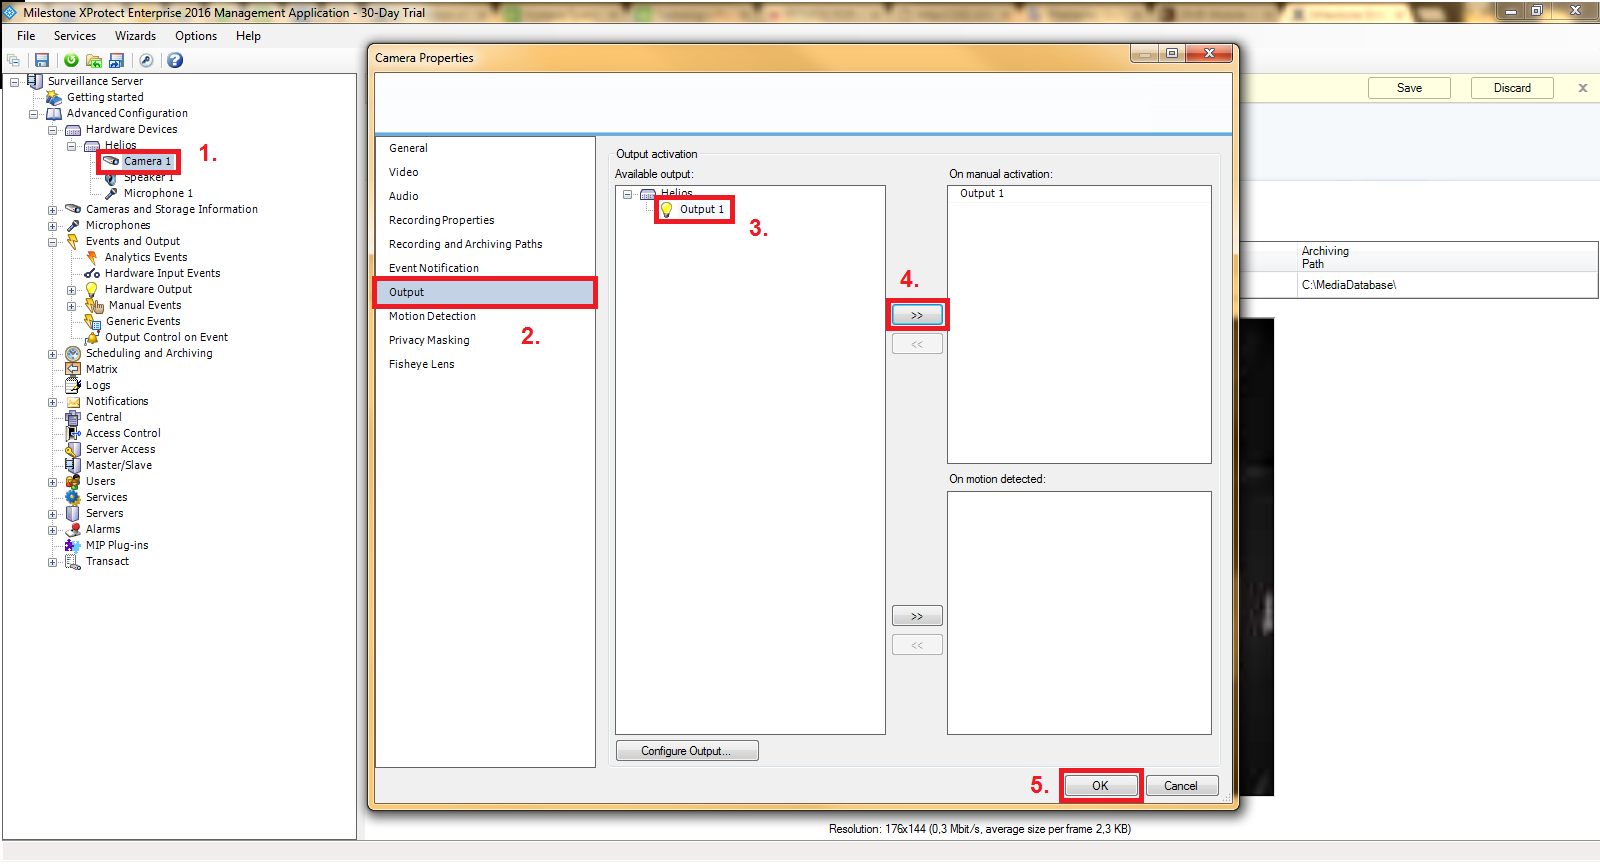Click the folder import toolbar icon
1600x866 pixels.
(94, 61)
